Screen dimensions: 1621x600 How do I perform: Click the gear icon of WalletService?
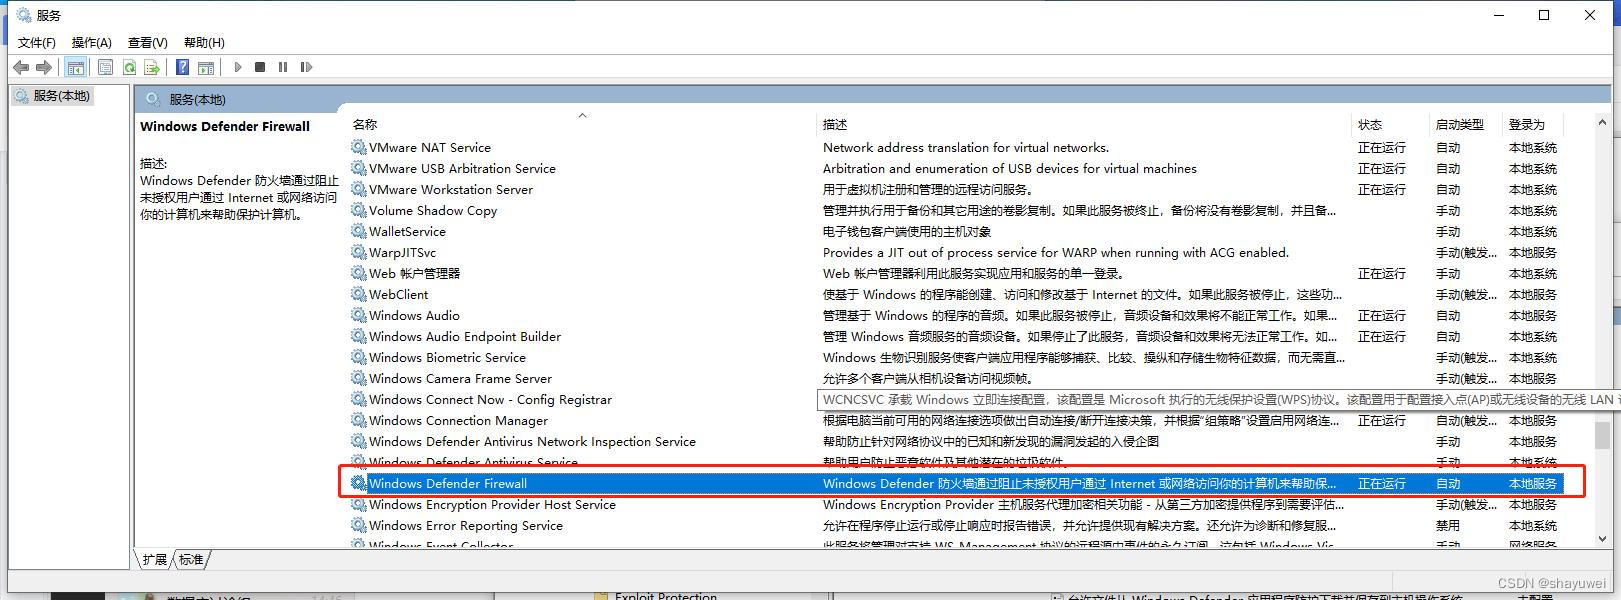359,231
